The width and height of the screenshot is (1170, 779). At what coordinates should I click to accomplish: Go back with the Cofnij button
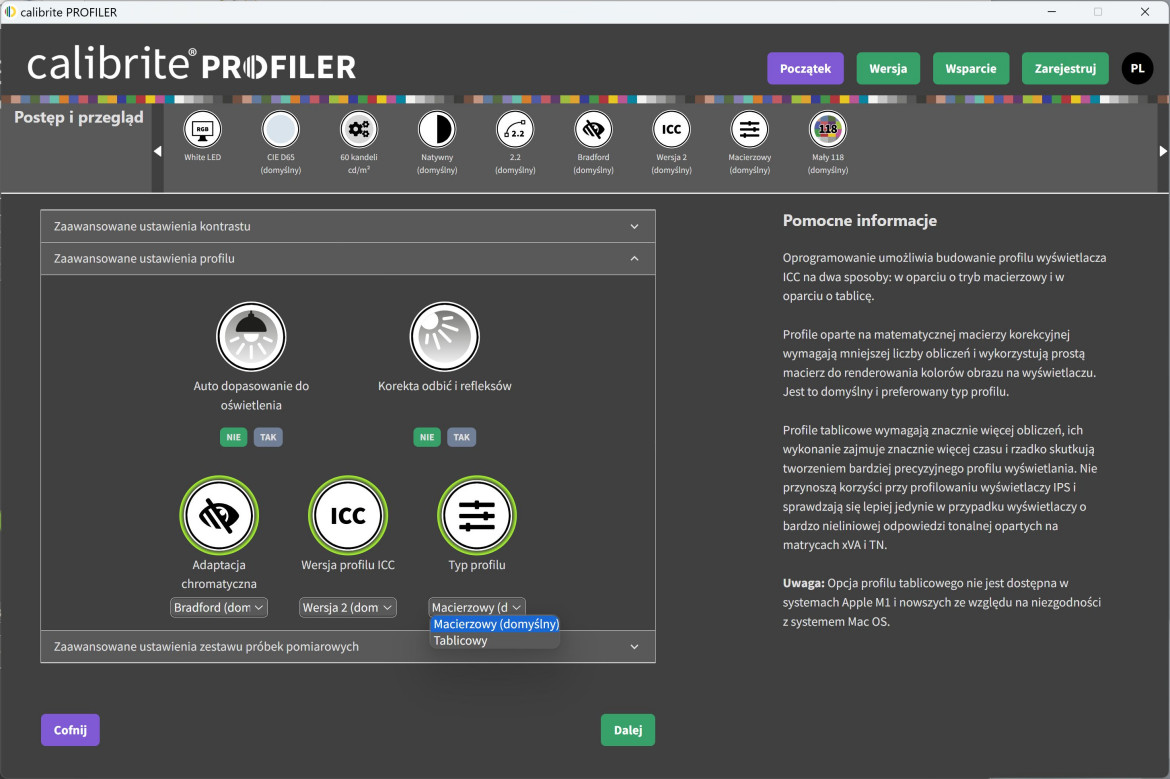point(70,730)
